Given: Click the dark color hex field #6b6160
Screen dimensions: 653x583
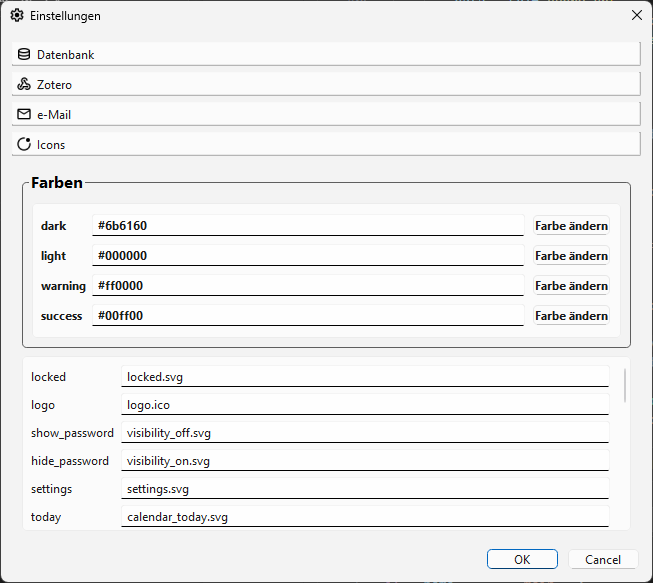Looking at the screenshot, I should [308, 226].
